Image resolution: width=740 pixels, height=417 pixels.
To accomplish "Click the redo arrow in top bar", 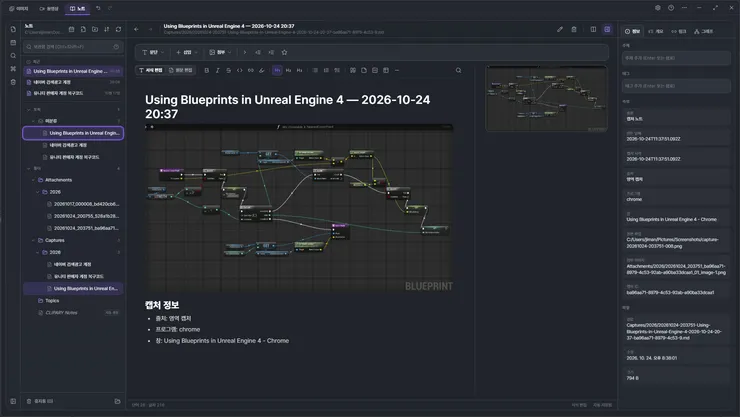I will [110, 8].
